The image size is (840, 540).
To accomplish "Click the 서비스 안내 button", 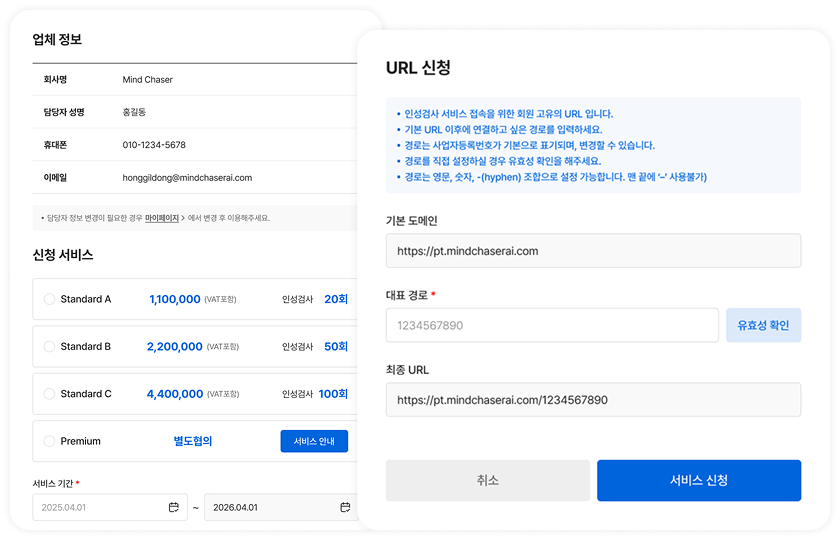I will (314, 441).
